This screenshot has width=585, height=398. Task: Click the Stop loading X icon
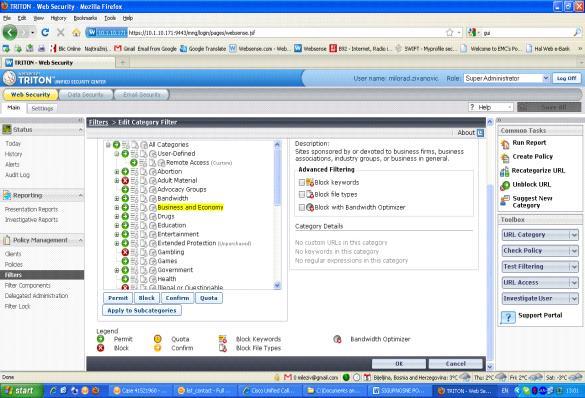pyautogui.click(x=60, y=33)
